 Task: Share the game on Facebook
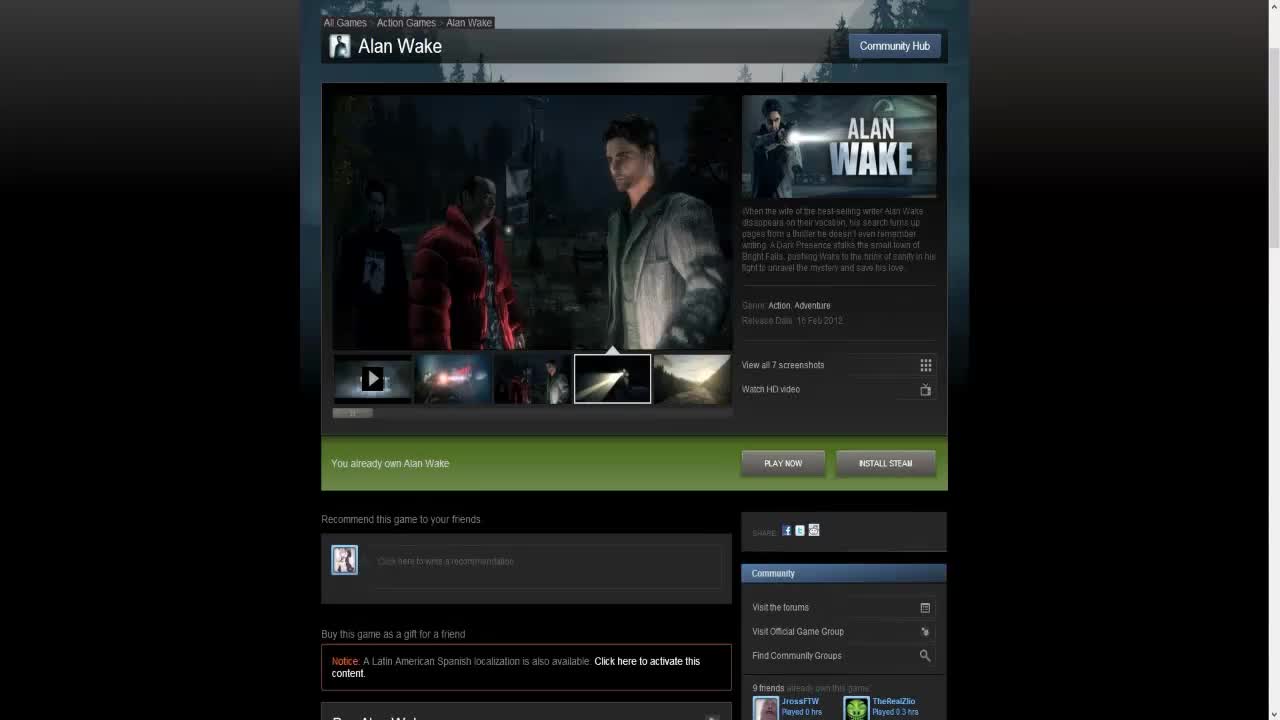click(787, 531)
